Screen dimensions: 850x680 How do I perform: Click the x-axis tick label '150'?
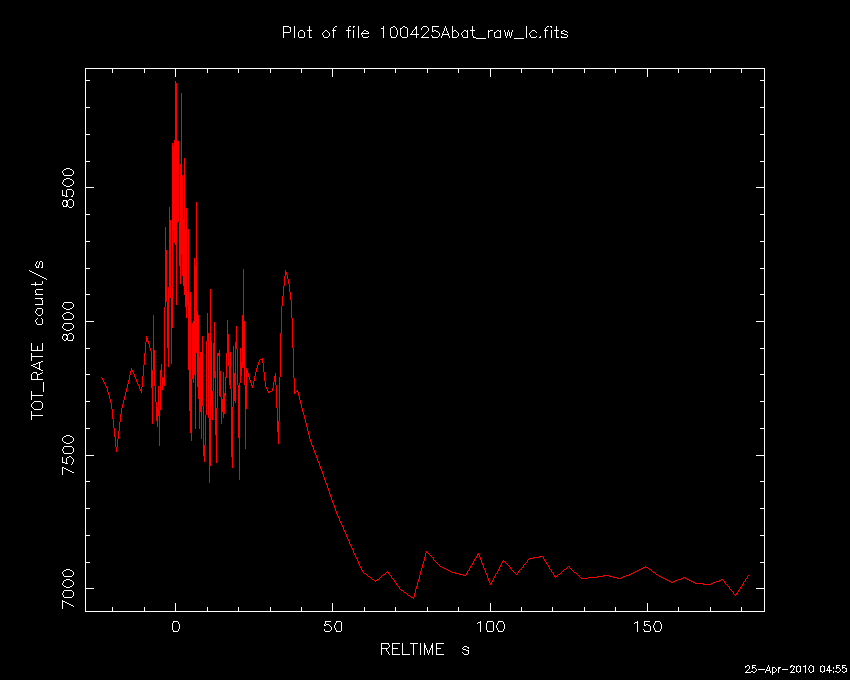[647, 627]
